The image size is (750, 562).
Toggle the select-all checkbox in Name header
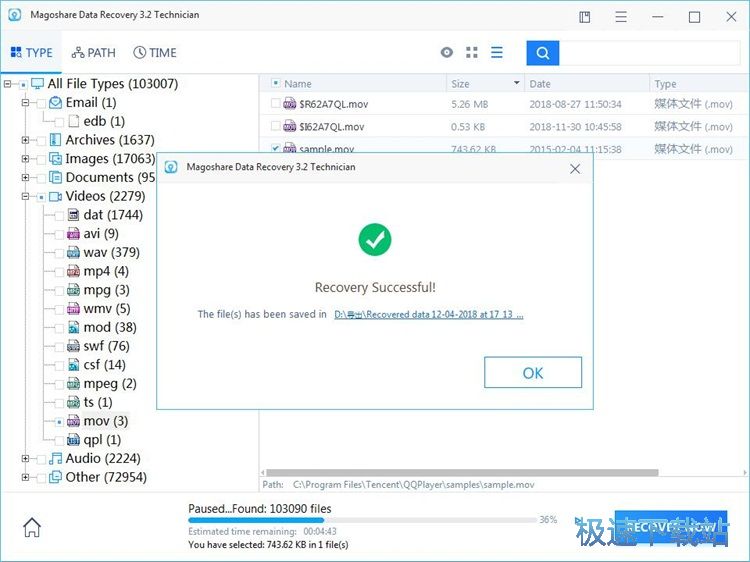pos(275,83)
